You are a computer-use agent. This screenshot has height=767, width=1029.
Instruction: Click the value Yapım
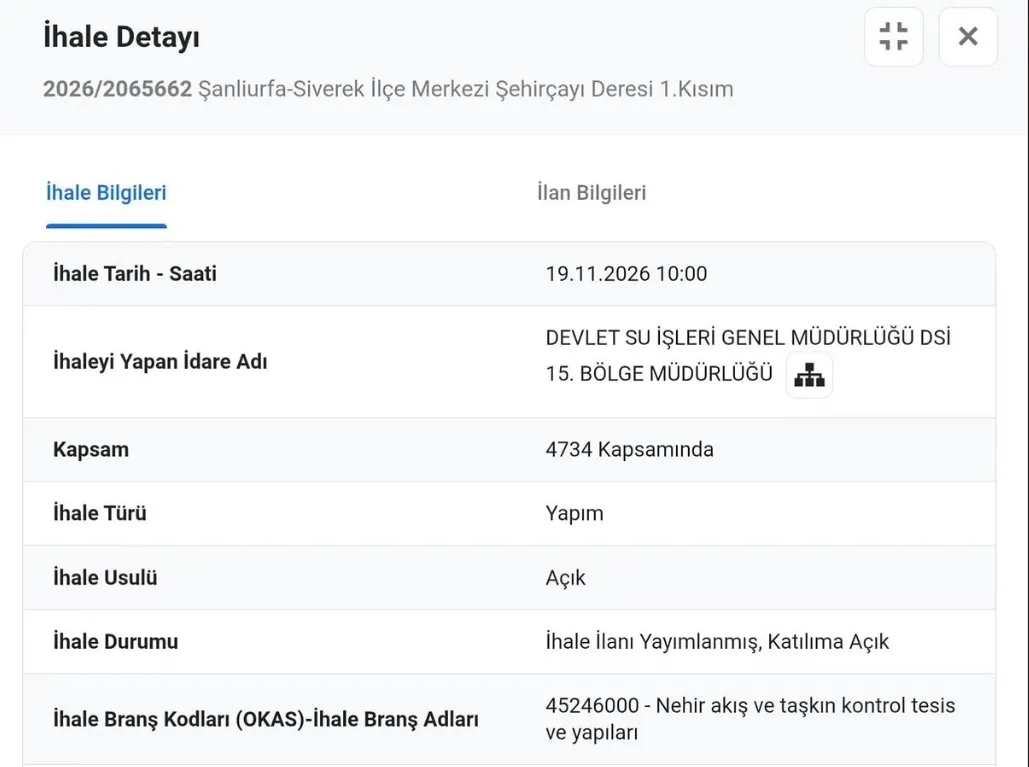click(574, 513)
